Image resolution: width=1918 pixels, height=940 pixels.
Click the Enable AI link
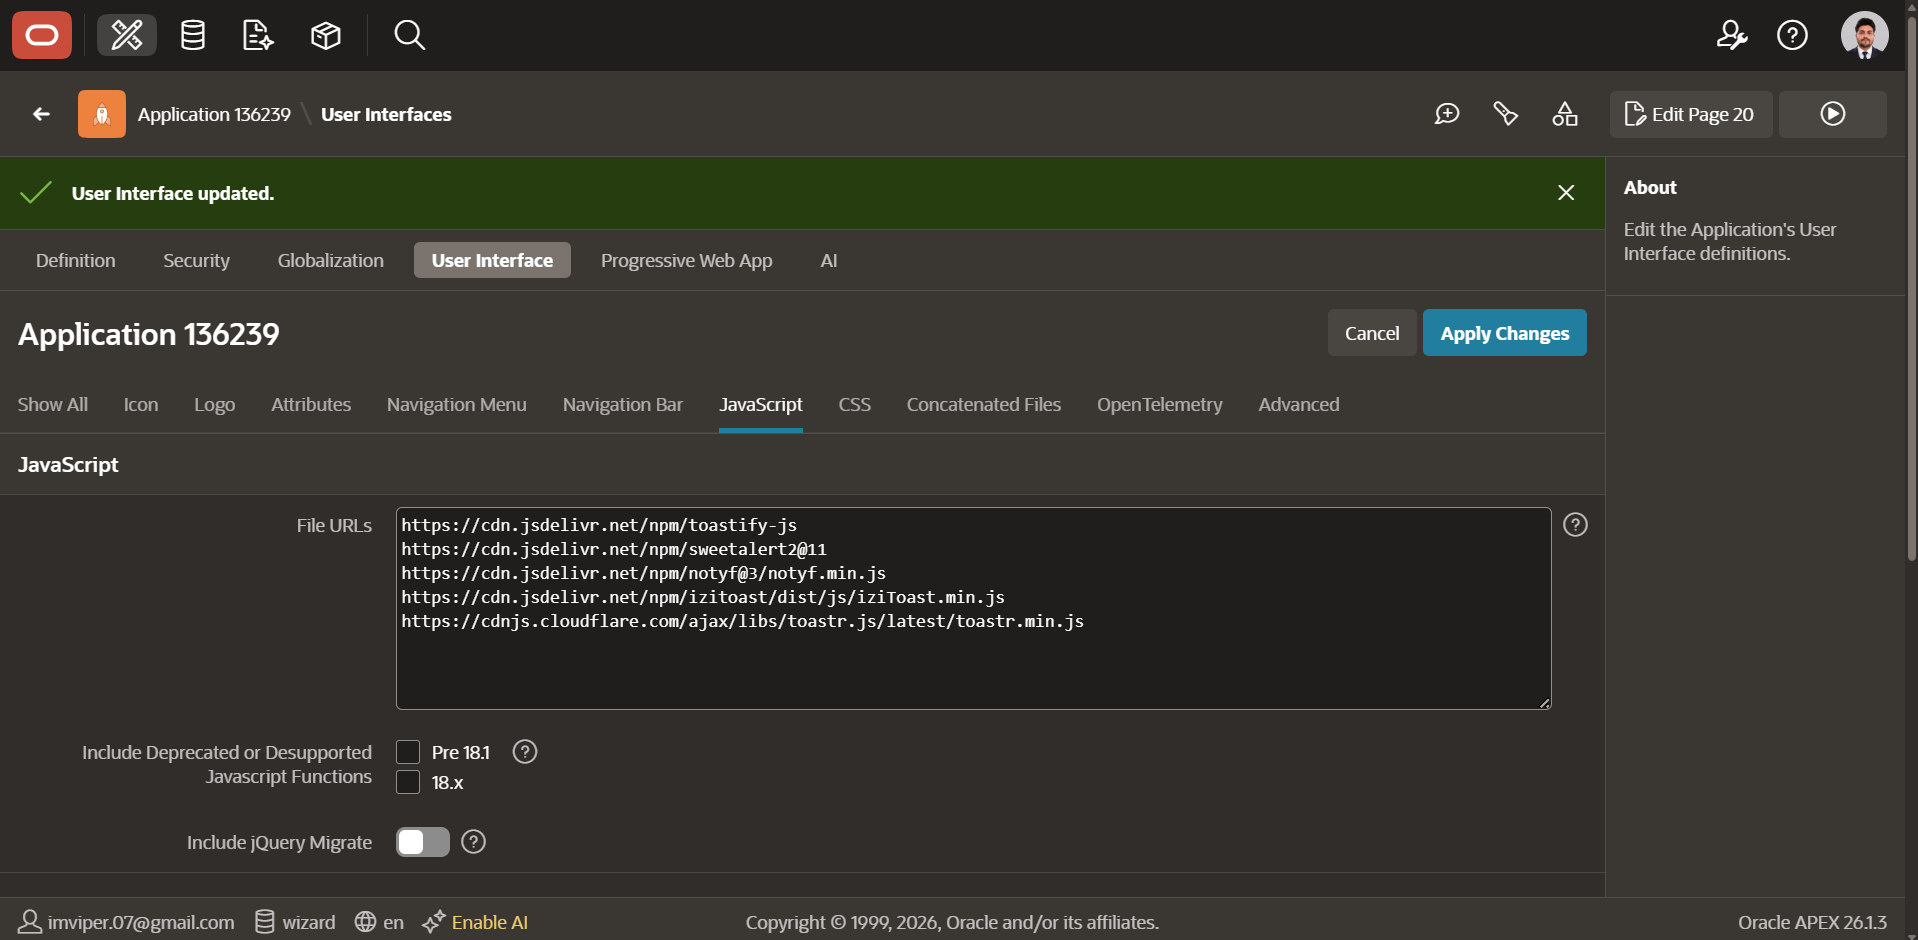click(489, 922)
